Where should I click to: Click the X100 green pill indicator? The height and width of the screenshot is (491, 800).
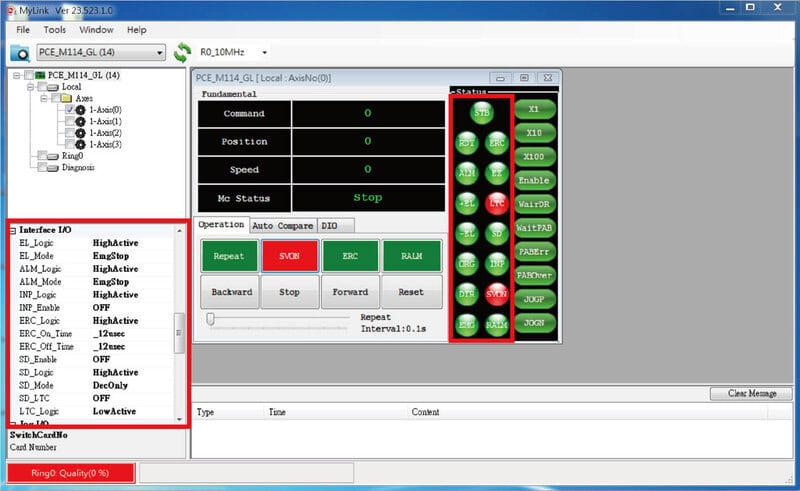[x=534, y=157]
